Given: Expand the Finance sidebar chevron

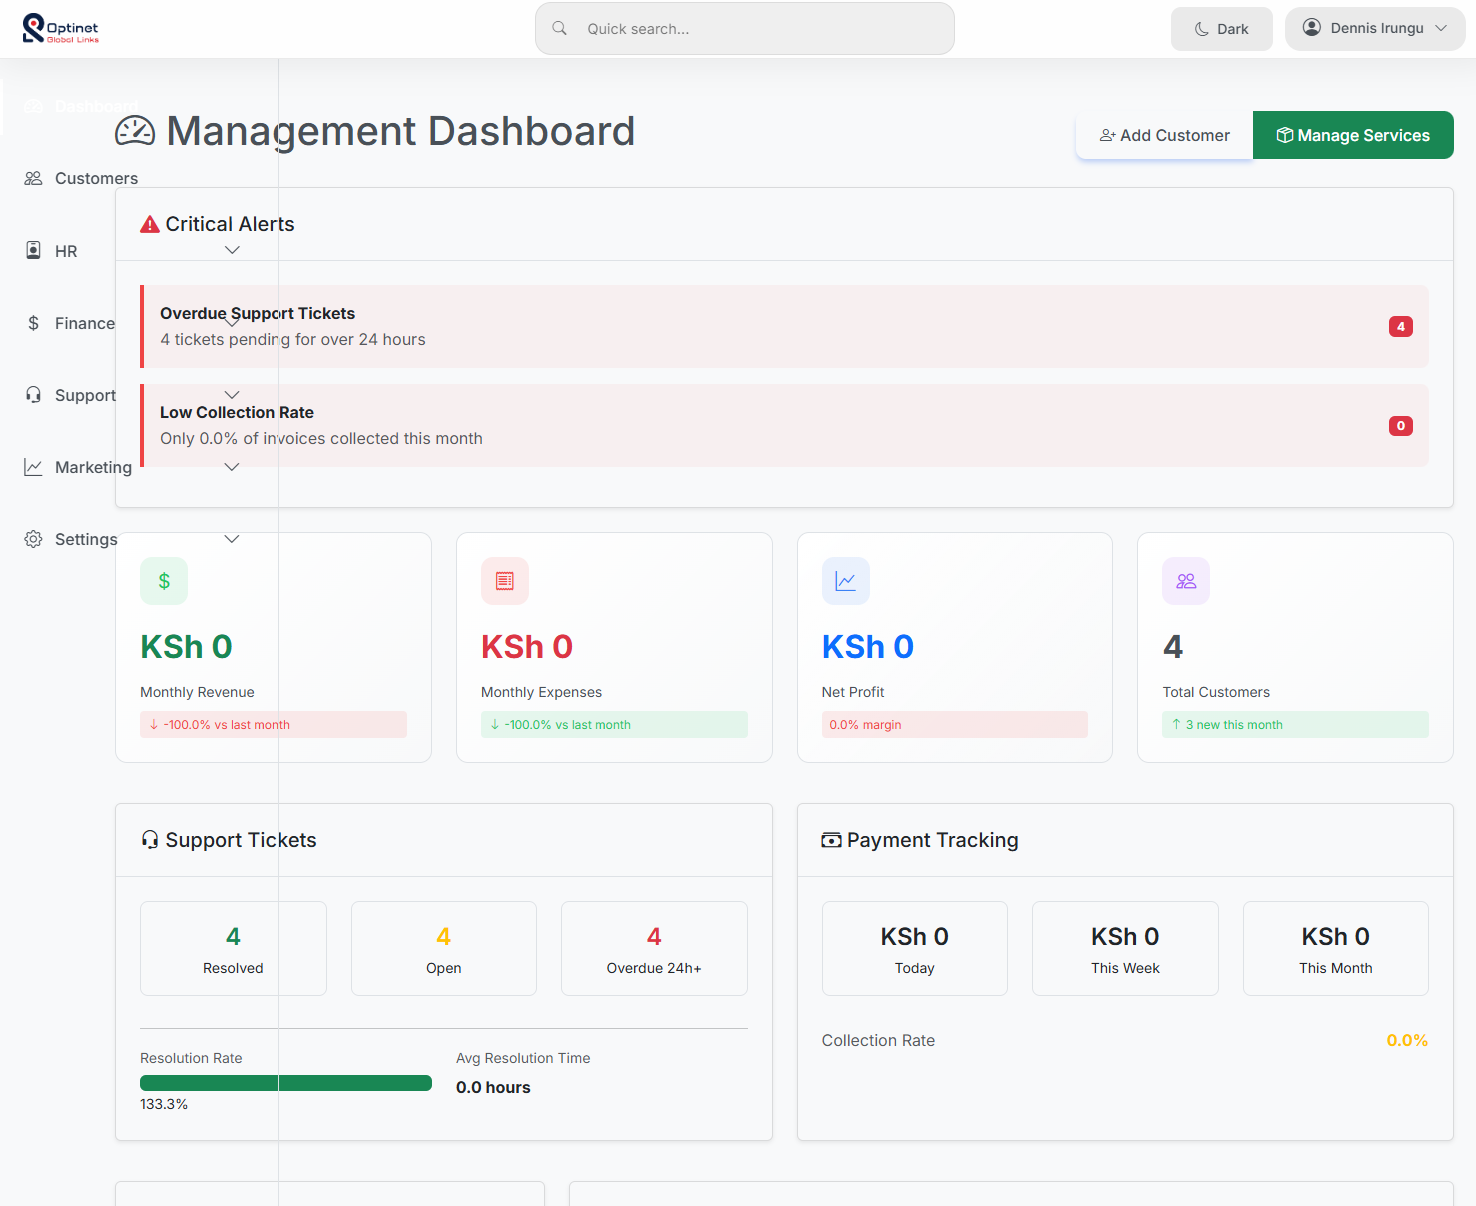Looking at the screenshot, I should tap(232, 323).
